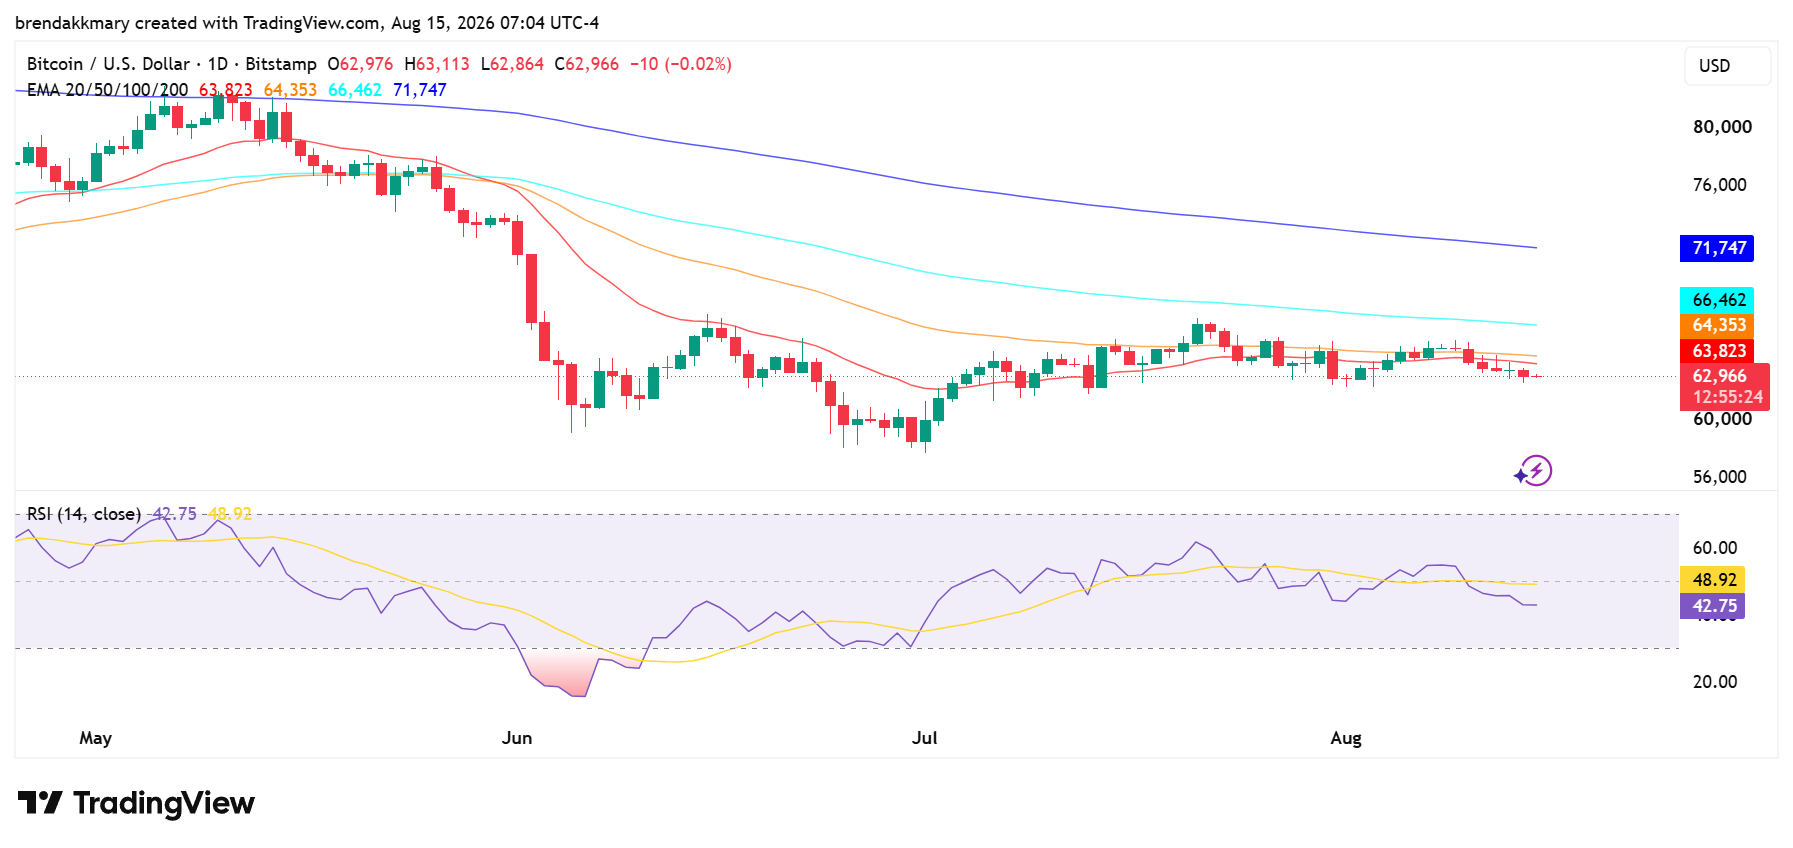Click the change value '−10 (−0.02%)'

tap(681, 64)
